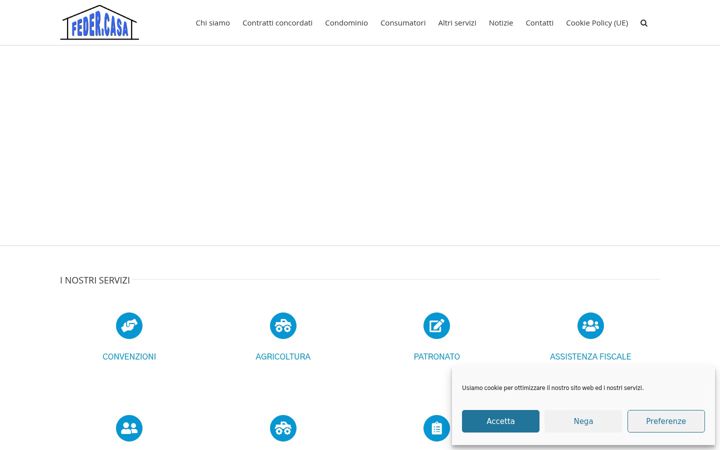Viewport: 720px width, 450px height.
Task: Click the Convenzioni handshake icon
Action: tap(129, 326)
